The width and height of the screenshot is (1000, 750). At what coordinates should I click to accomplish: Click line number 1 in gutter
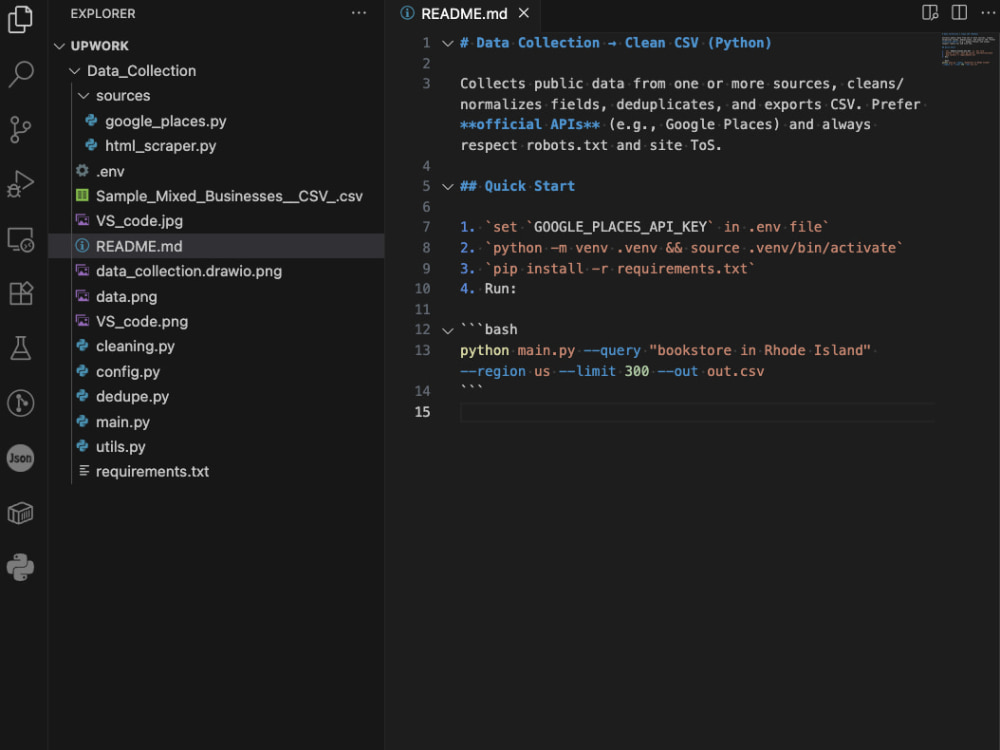click(426, 43)
